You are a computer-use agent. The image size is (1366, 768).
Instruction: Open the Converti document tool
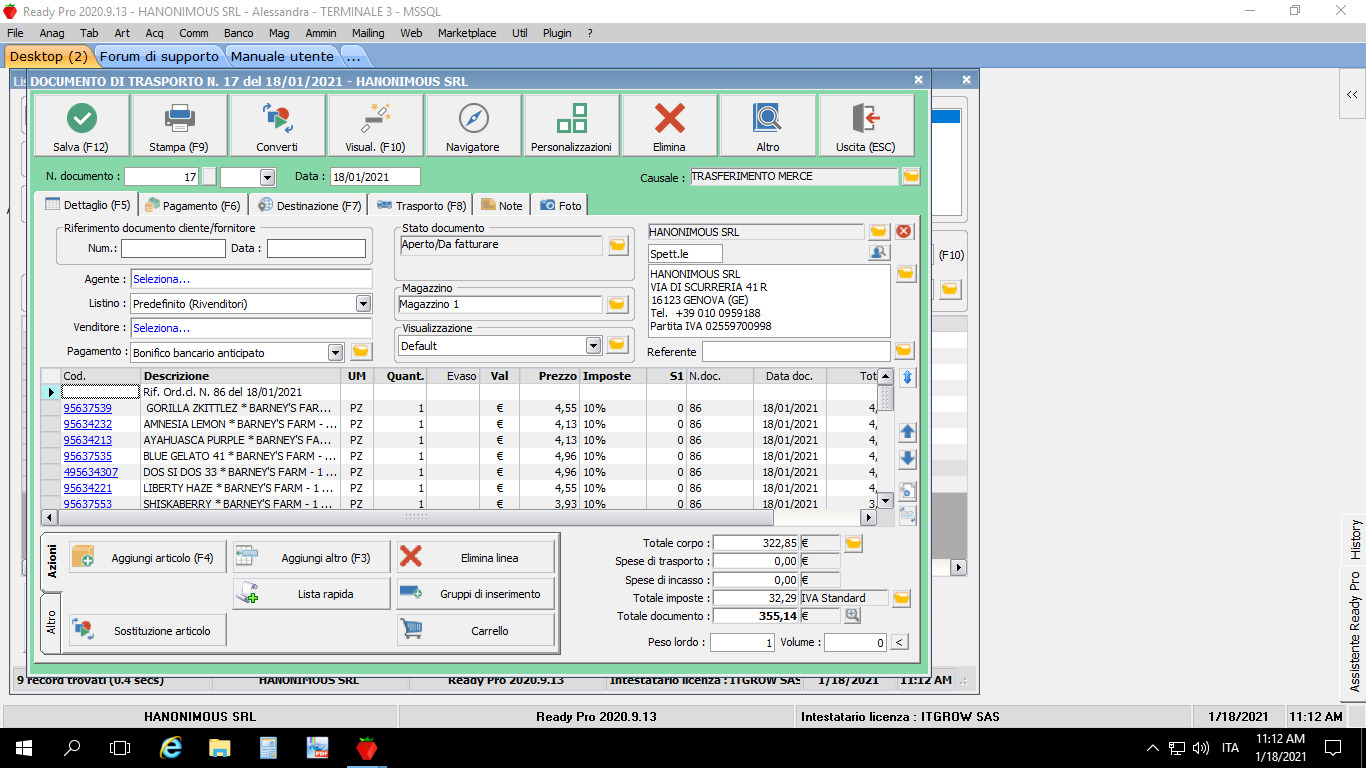pos(277,126)
